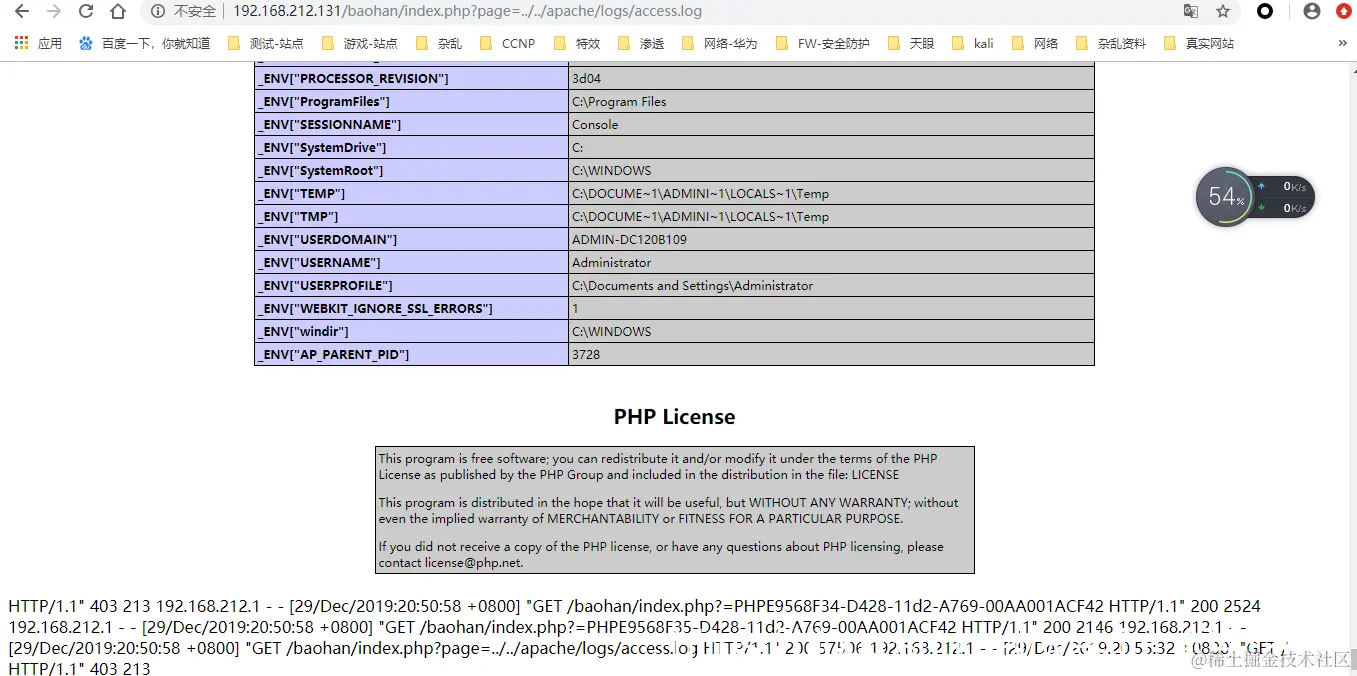Select the _ENV["USERPROFILE"] cell
The width and height of the screenshot is (1357, 676).
pos(411,285)
